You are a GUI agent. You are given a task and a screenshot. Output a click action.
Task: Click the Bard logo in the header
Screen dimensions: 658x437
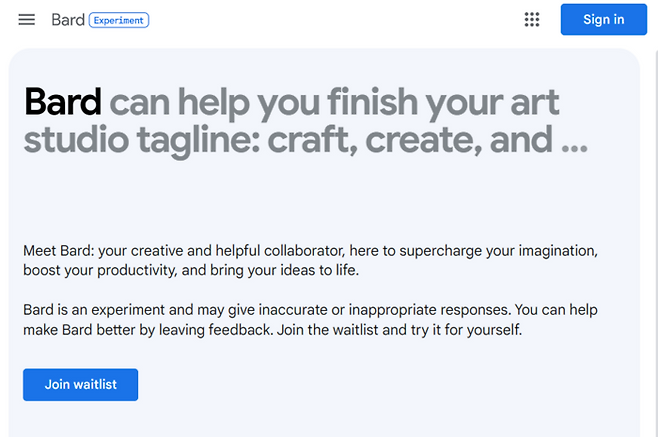click(68, 20)
